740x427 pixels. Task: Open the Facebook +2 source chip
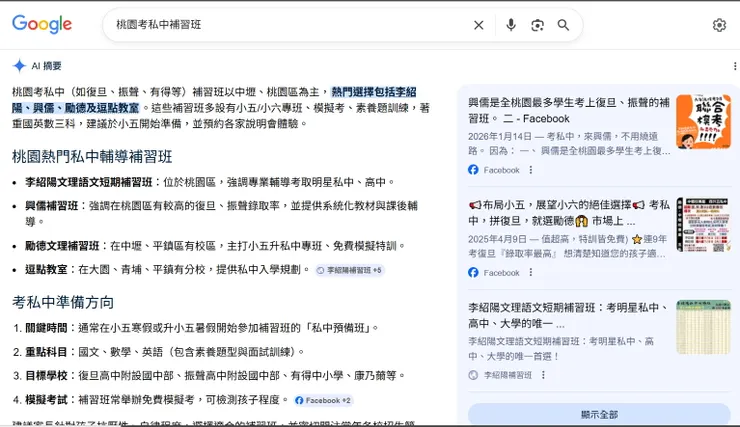tap(323, 401)
